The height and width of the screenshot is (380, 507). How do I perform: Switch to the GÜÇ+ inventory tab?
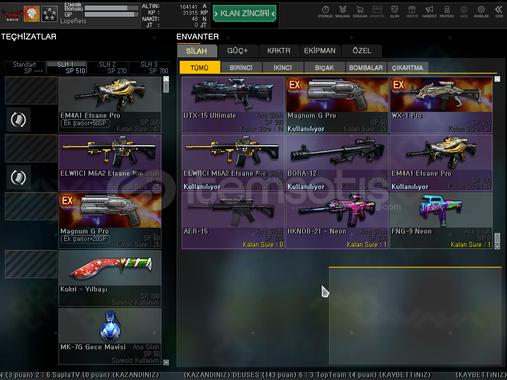click(238, 51)
